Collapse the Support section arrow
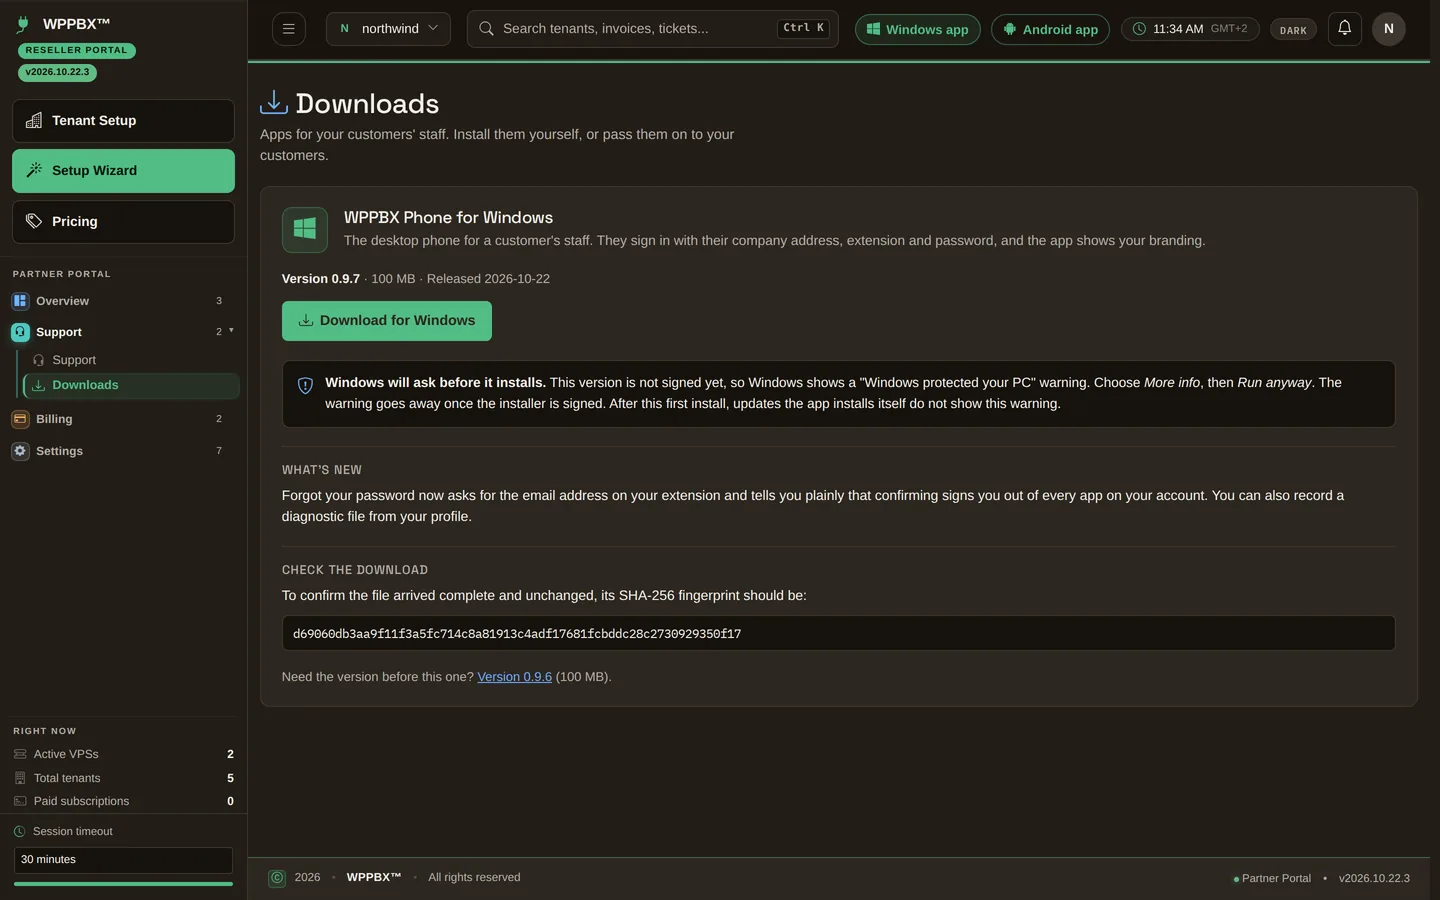Image resolution: width=1440 pixels, height=900 pixels. (x=231, y=331)
